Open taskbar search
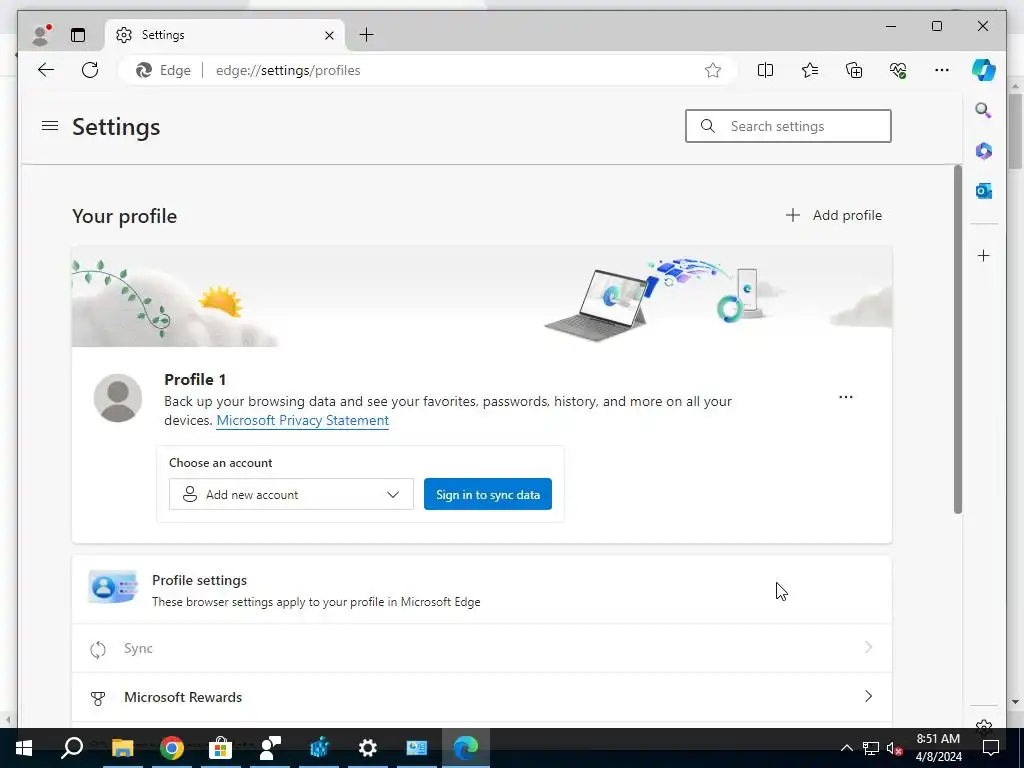 [x=72, y=748]
